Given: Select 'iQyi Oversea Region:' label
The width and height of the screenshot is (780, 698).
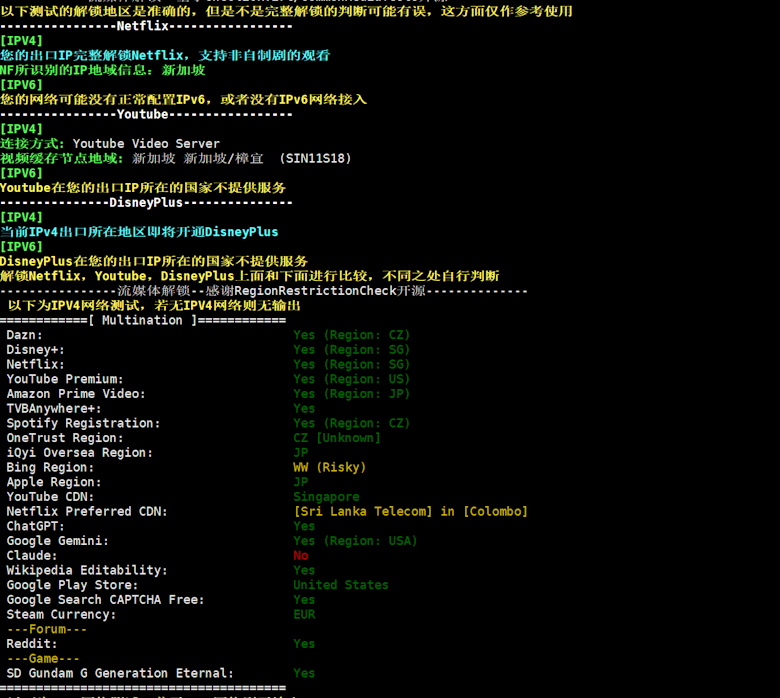Looking at the screenshot, I should [x=80, y=453].
